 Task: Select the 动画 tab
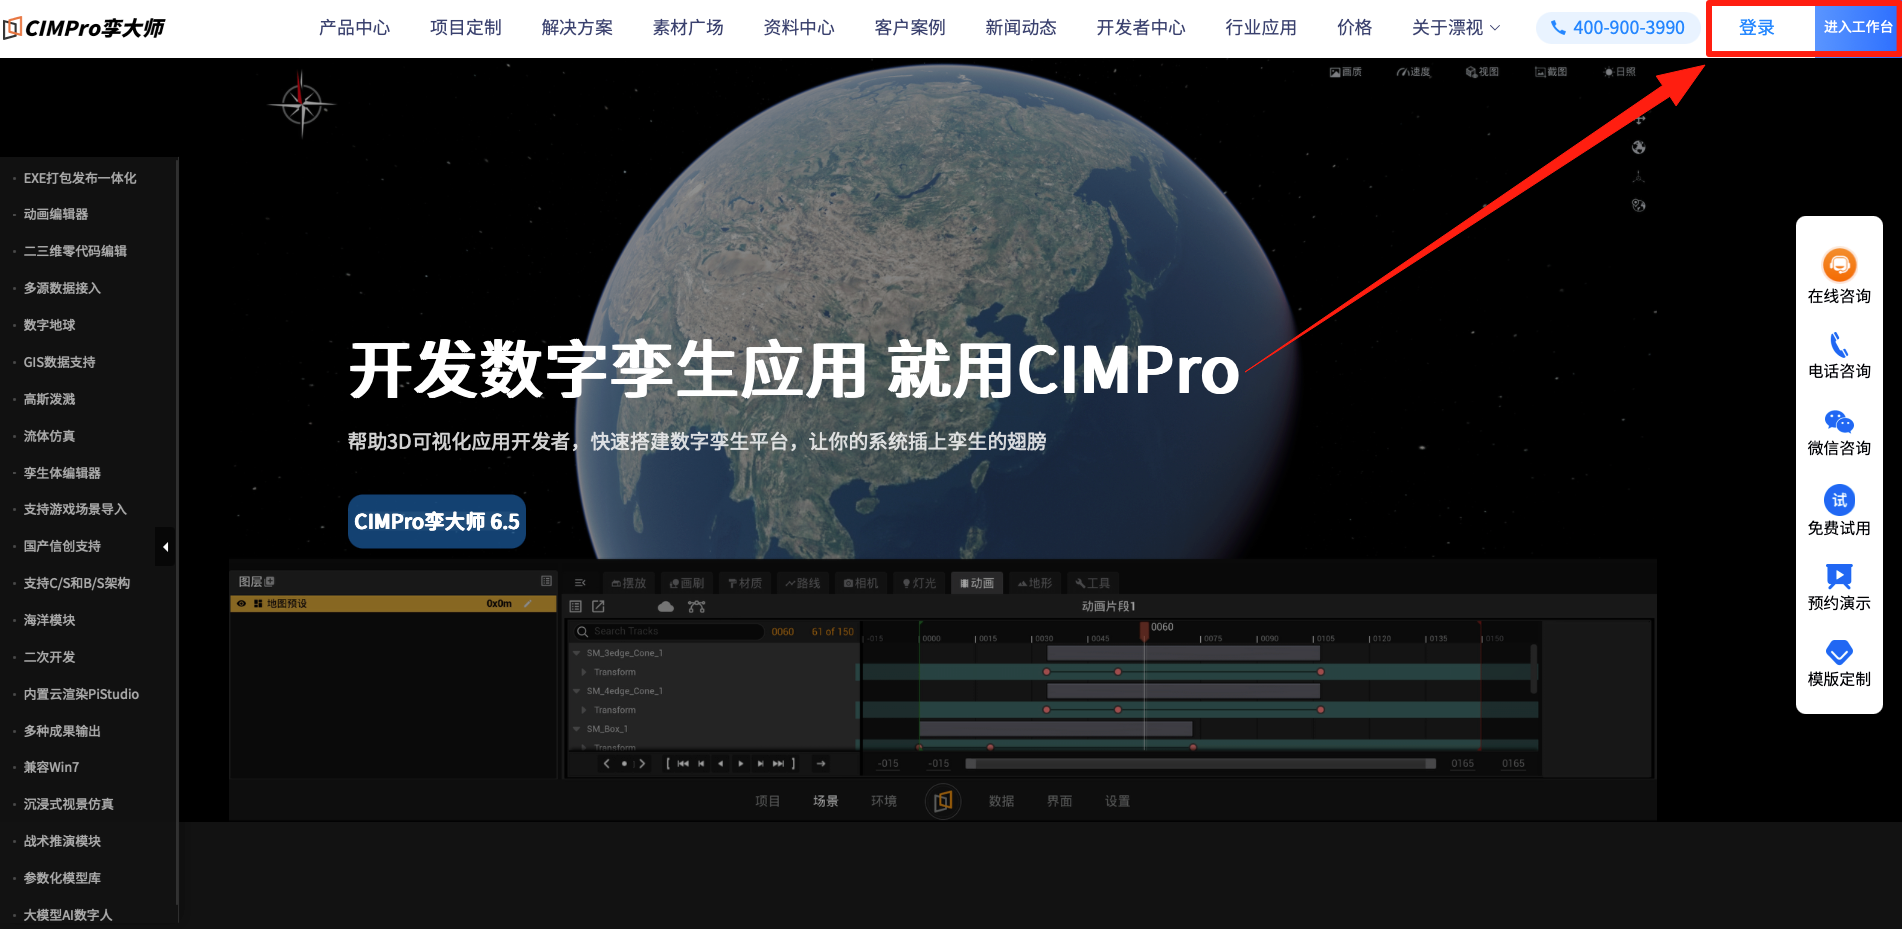coord(977,583)
